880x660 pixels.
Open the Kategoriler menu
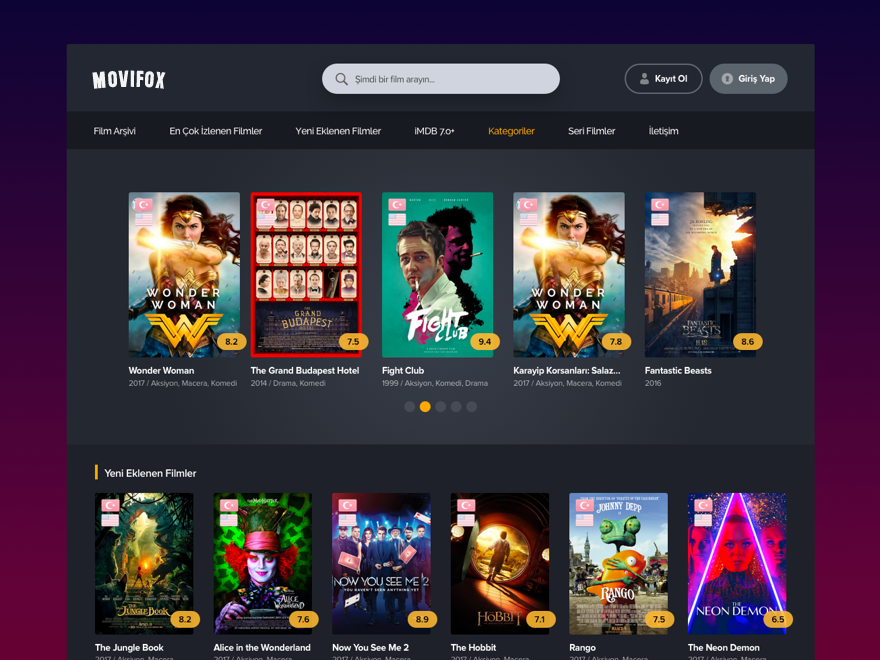511,131
